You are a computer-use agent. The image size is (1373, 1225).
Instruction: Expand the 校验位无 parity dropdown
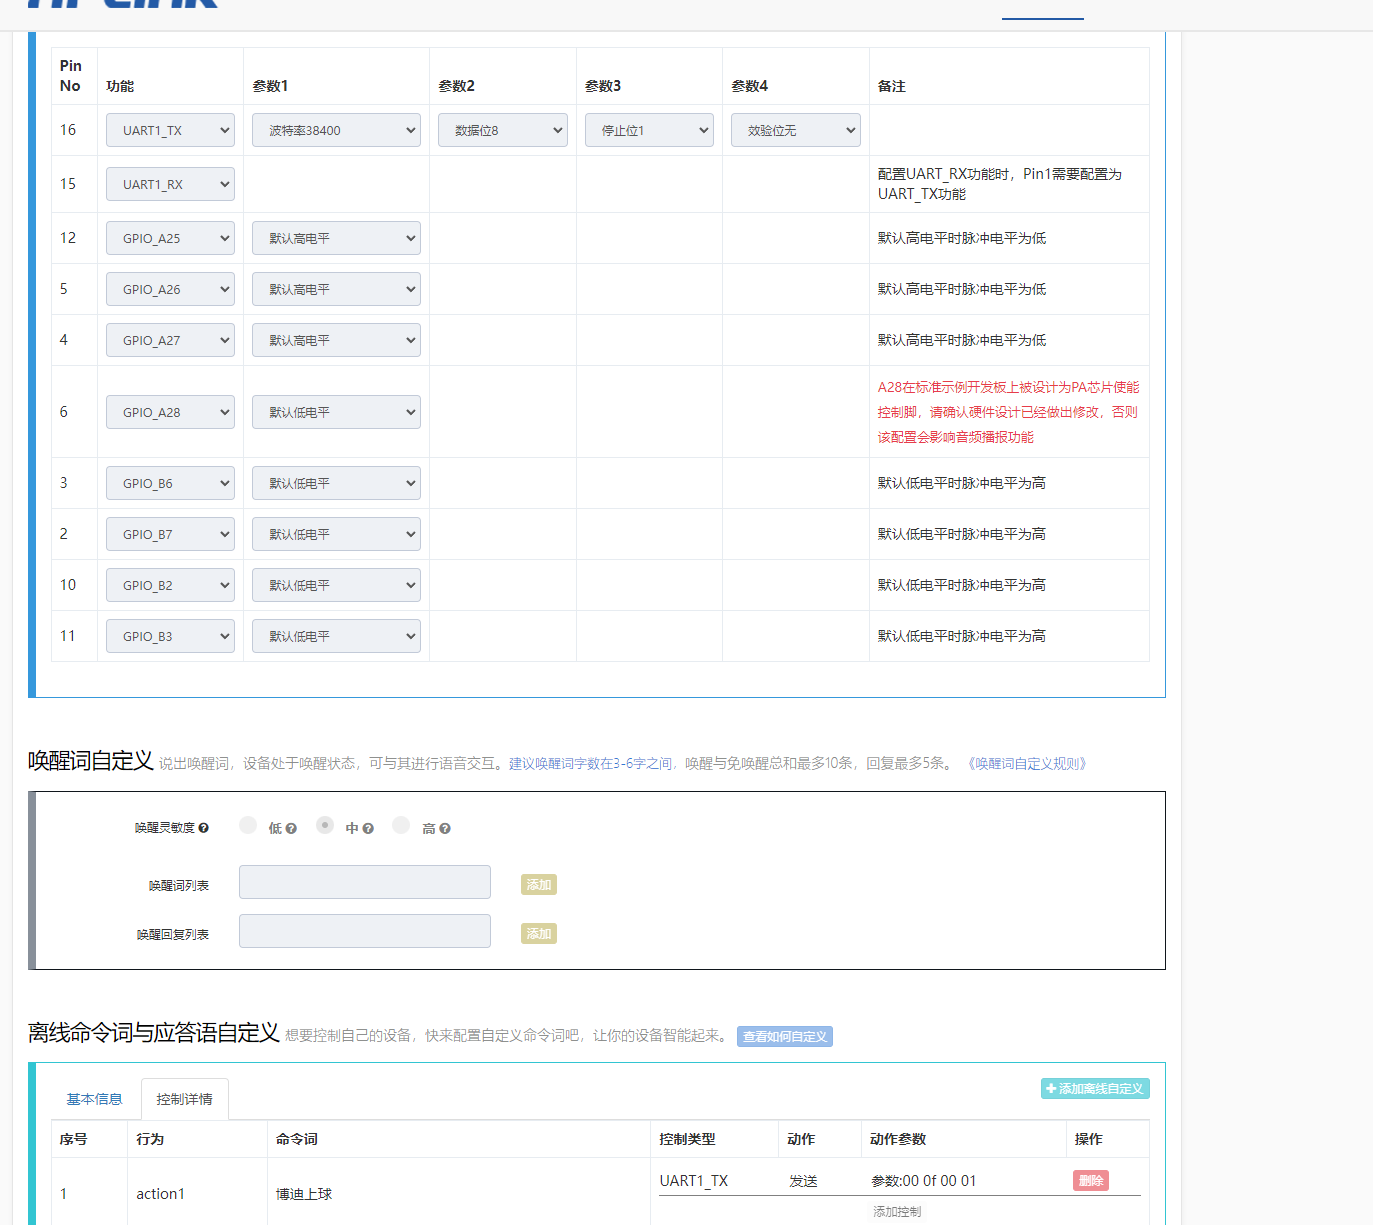click(795, 130)
